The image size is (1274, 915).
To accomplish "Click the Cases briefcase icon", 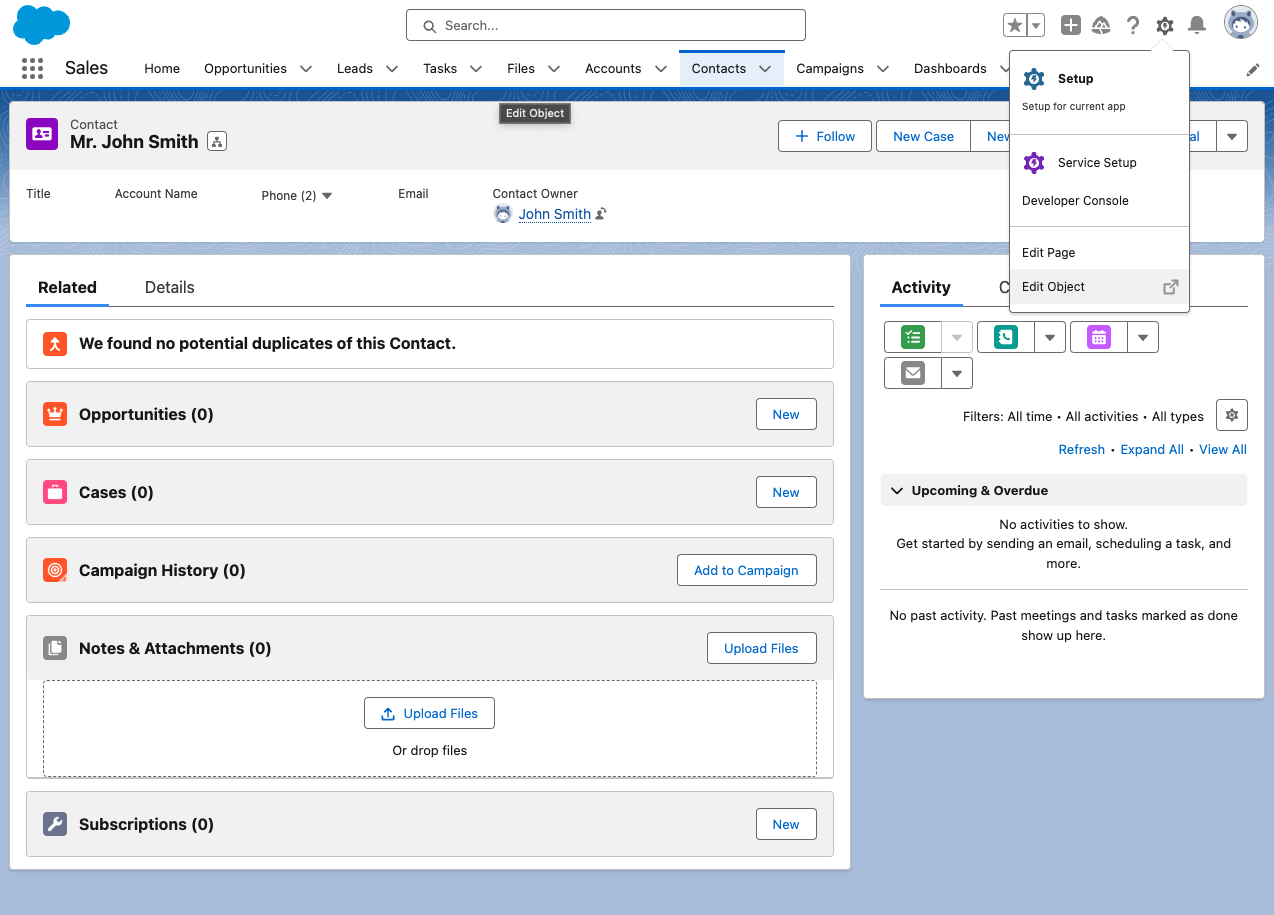I will [54, 492].
